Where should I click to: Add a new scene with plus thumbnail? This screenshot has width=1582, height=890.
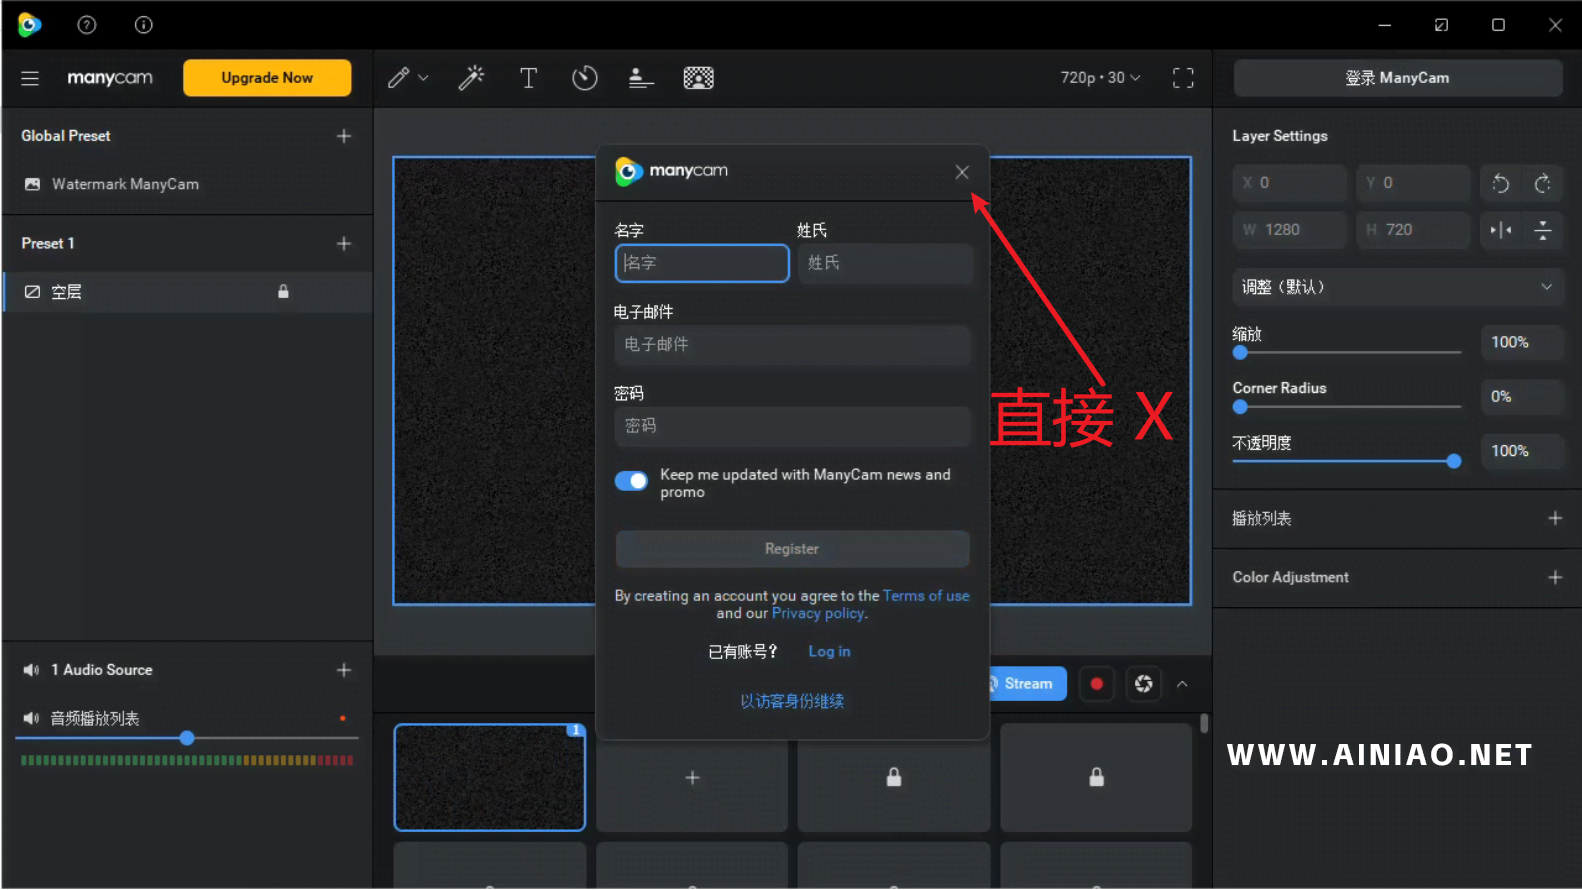coord(692,778)
